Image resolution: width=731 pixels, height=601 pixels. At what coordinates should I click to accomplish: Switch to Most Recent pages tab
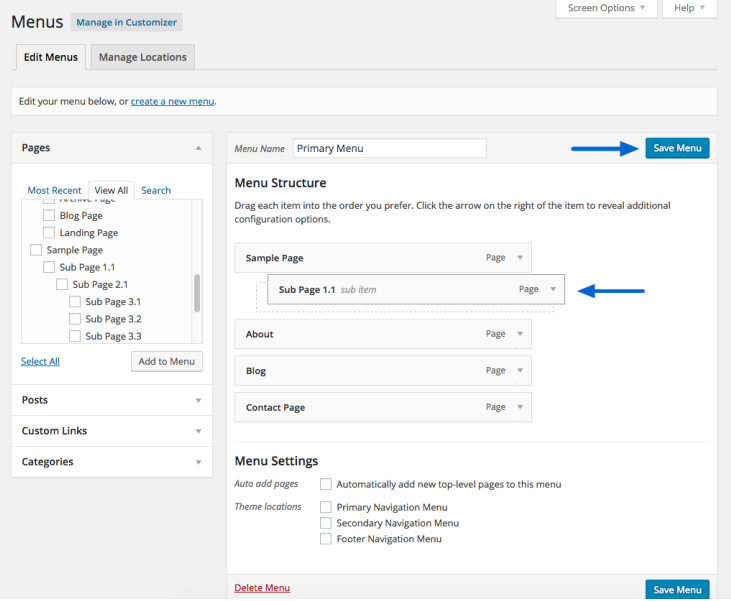(x=54, y=190)
